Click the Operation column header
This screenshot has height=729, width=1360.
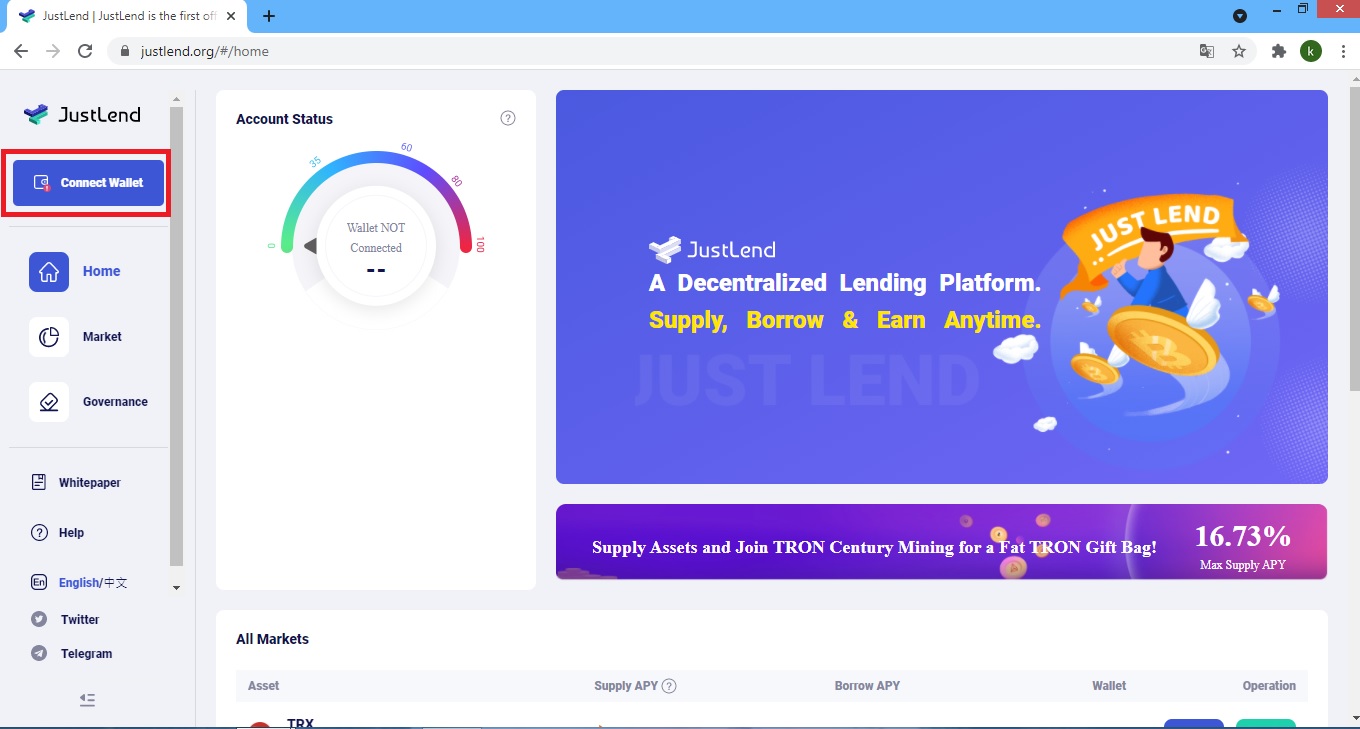tap(1269, 686)
